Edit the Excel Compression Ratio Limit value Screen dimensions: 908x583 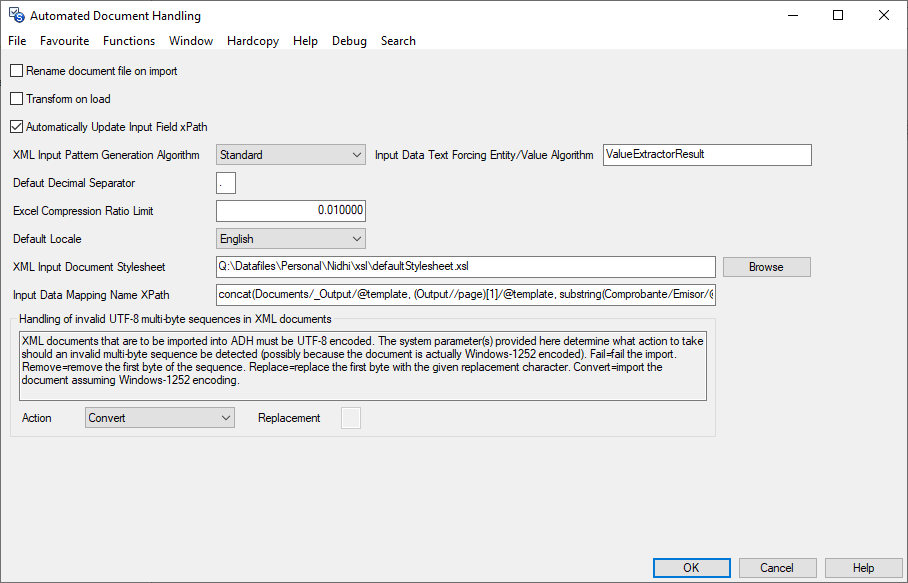coord(290,211)
